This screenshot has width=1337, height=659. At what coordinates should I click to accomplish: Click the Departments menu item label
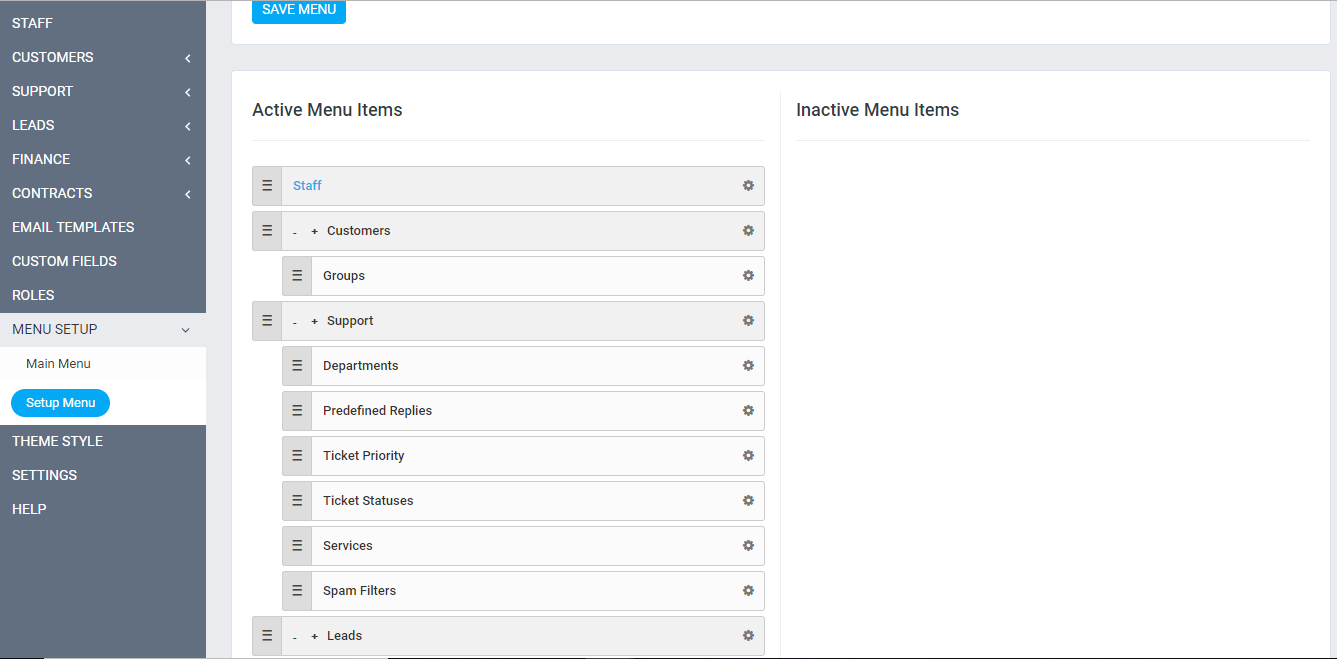click(360, 366)
